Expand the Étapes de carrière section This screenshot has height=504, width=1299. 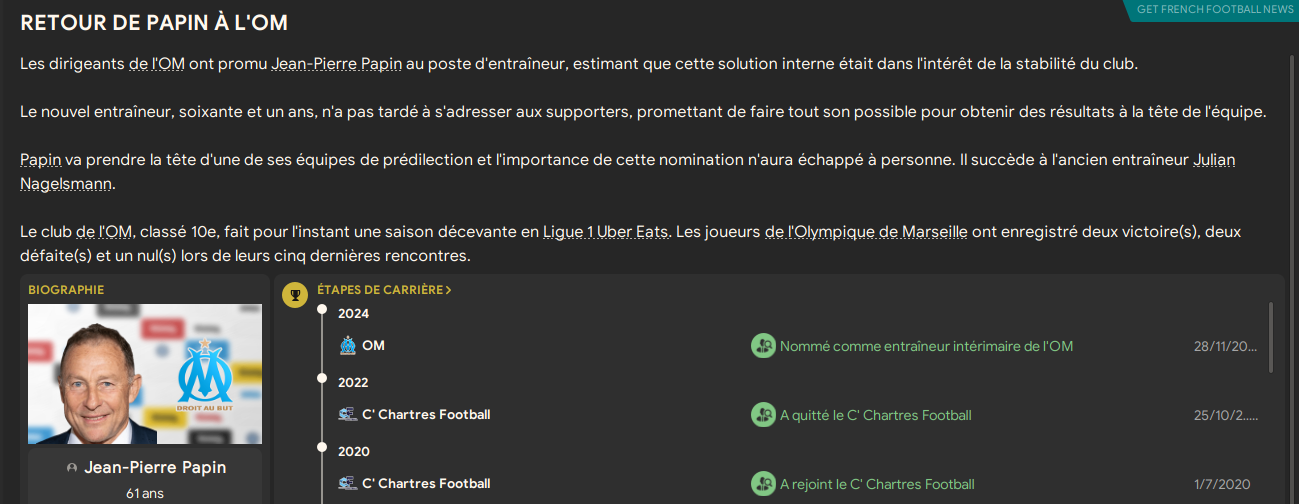pos(384,290)
